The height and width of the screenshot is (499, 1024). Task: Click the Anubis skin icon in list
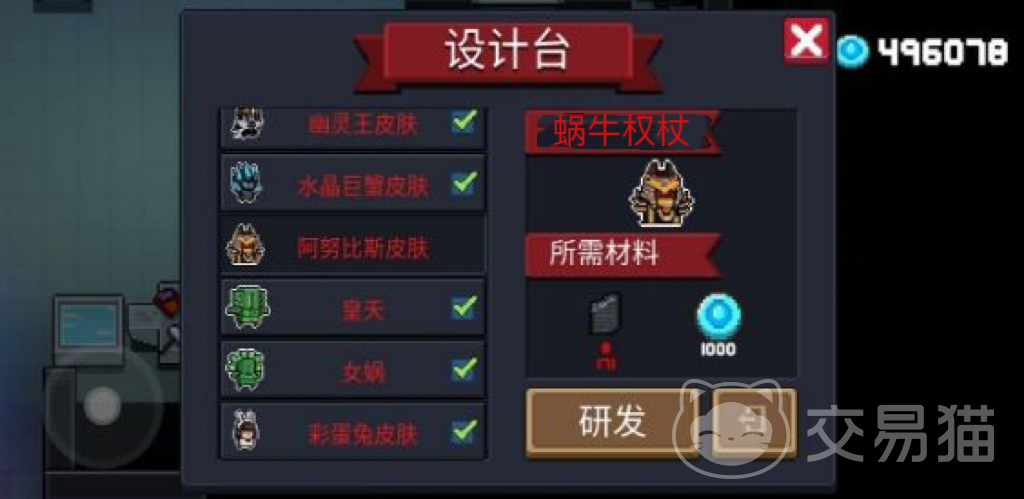point(246,244)
